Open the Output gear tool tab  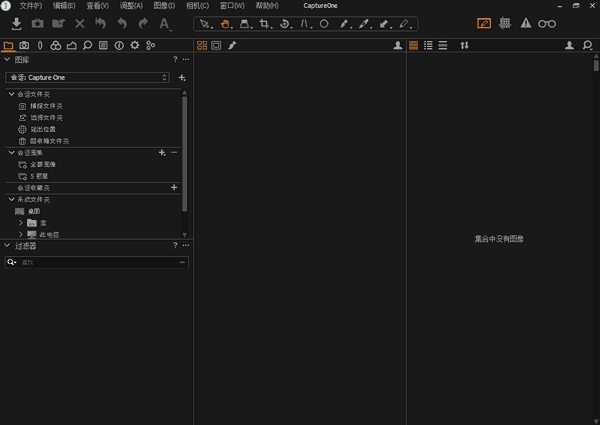click(135, 46)
